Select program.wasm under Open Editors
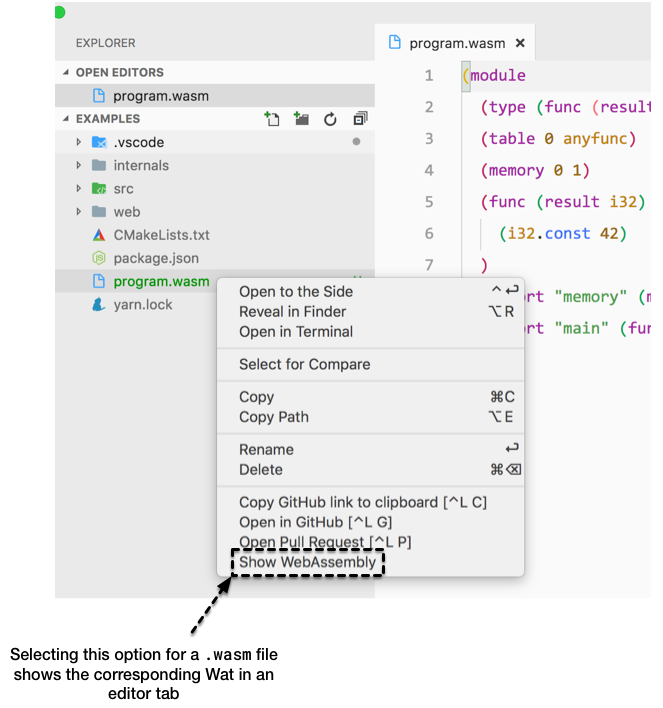 coord(160,96)
